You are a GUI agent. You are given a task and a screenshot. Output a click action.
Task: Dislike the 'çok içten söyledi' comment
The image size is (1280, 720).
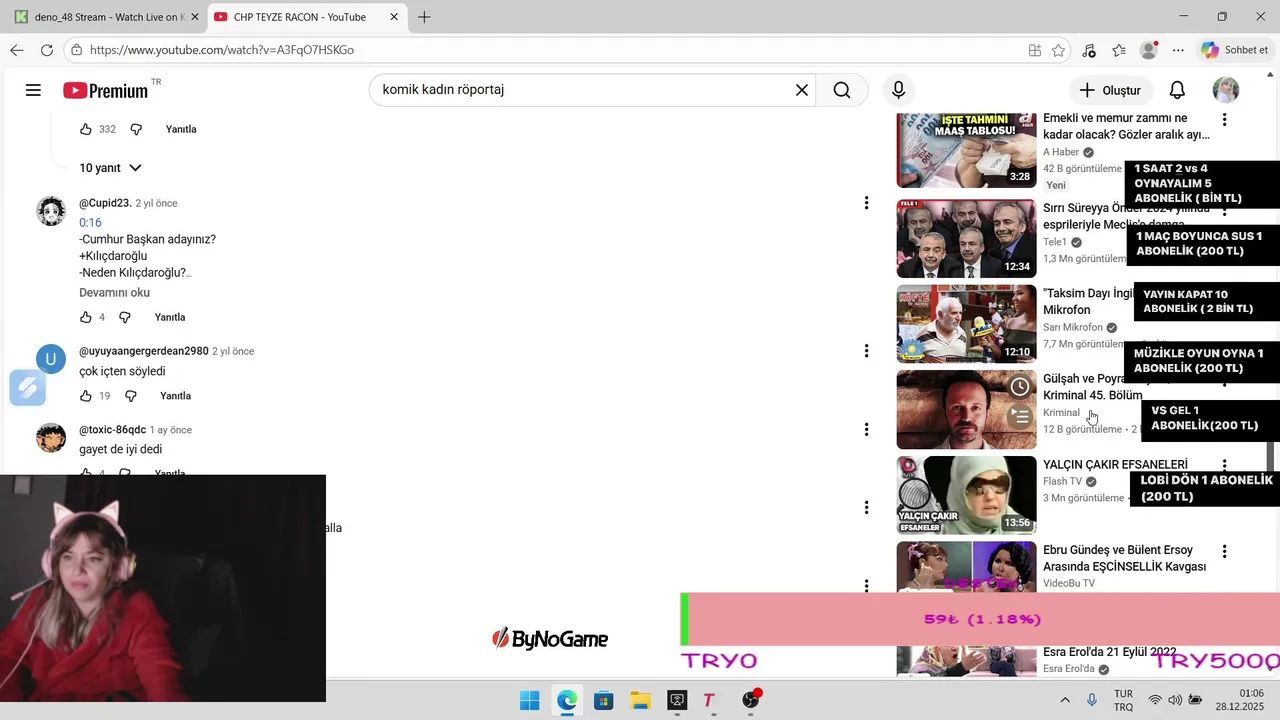(131, 396)
